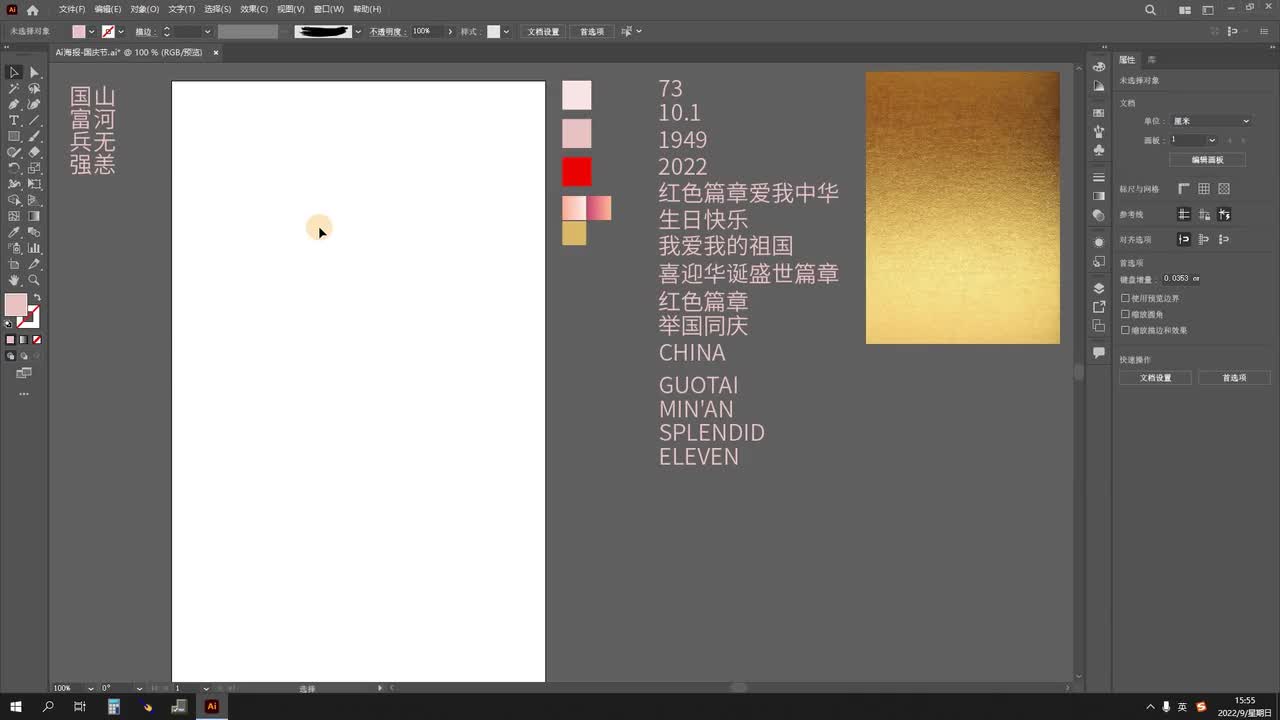Viewport: 1280px width, 720px height.
Task: Open the Asset Export panel icon
Action: click(x=1099, y=307)
